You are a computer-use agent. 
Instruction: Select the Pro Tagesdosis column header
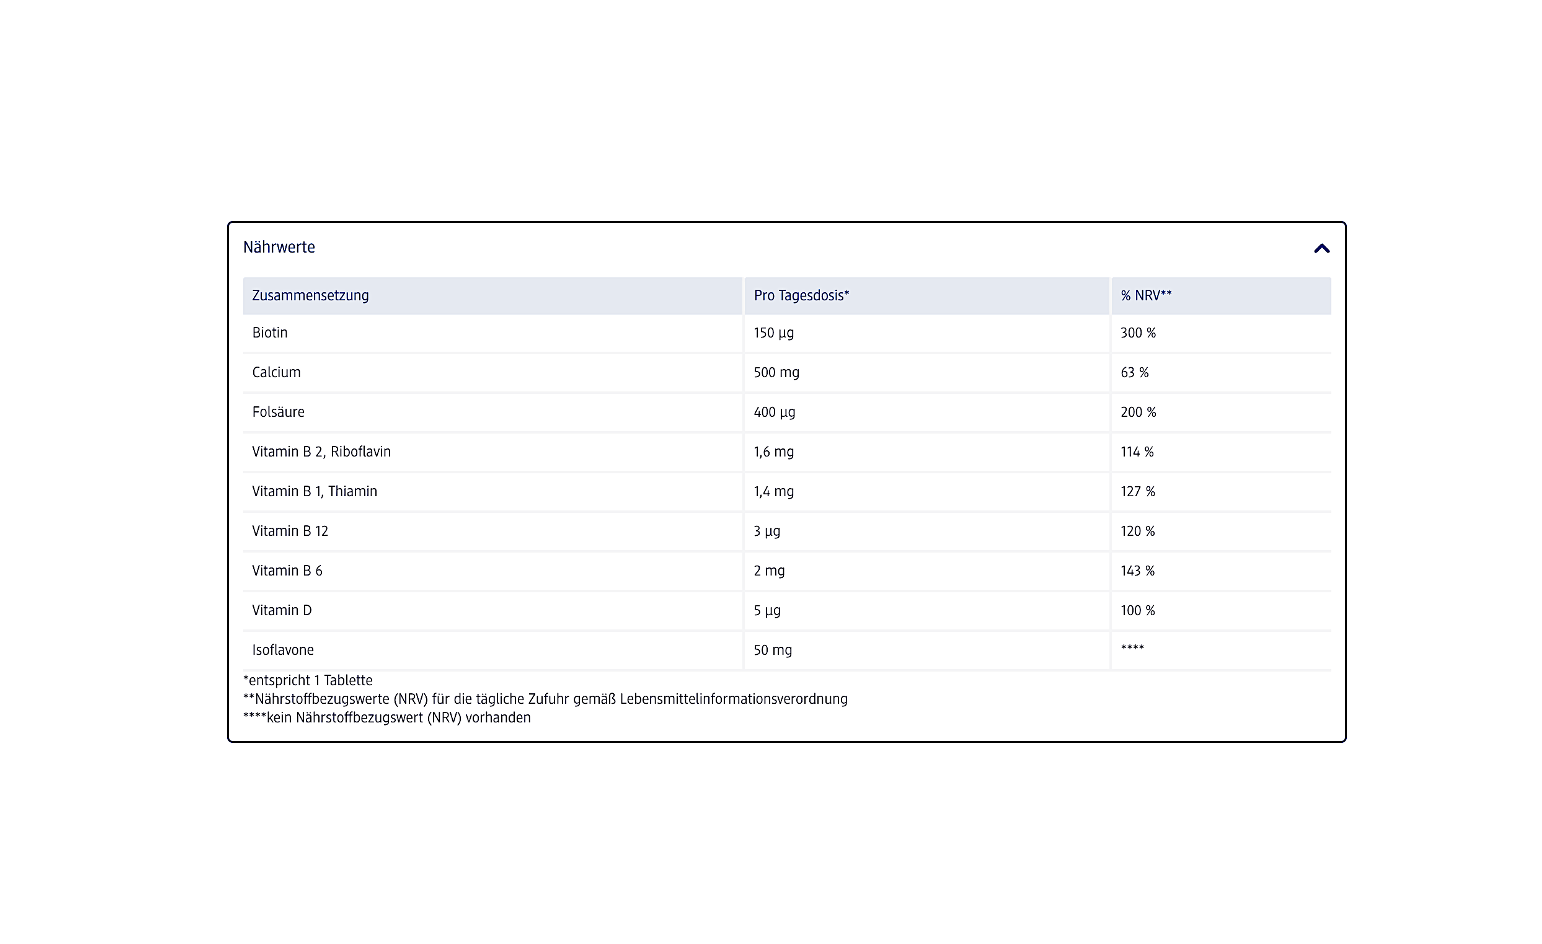pyautogui.click(x=801, y=296)
